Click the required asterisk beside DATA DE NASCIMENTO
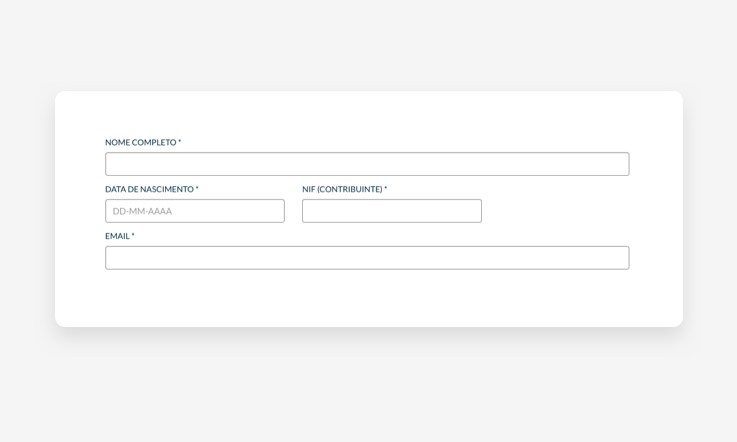The height and width of the screenshot is (442, 737). pos(197,189)
